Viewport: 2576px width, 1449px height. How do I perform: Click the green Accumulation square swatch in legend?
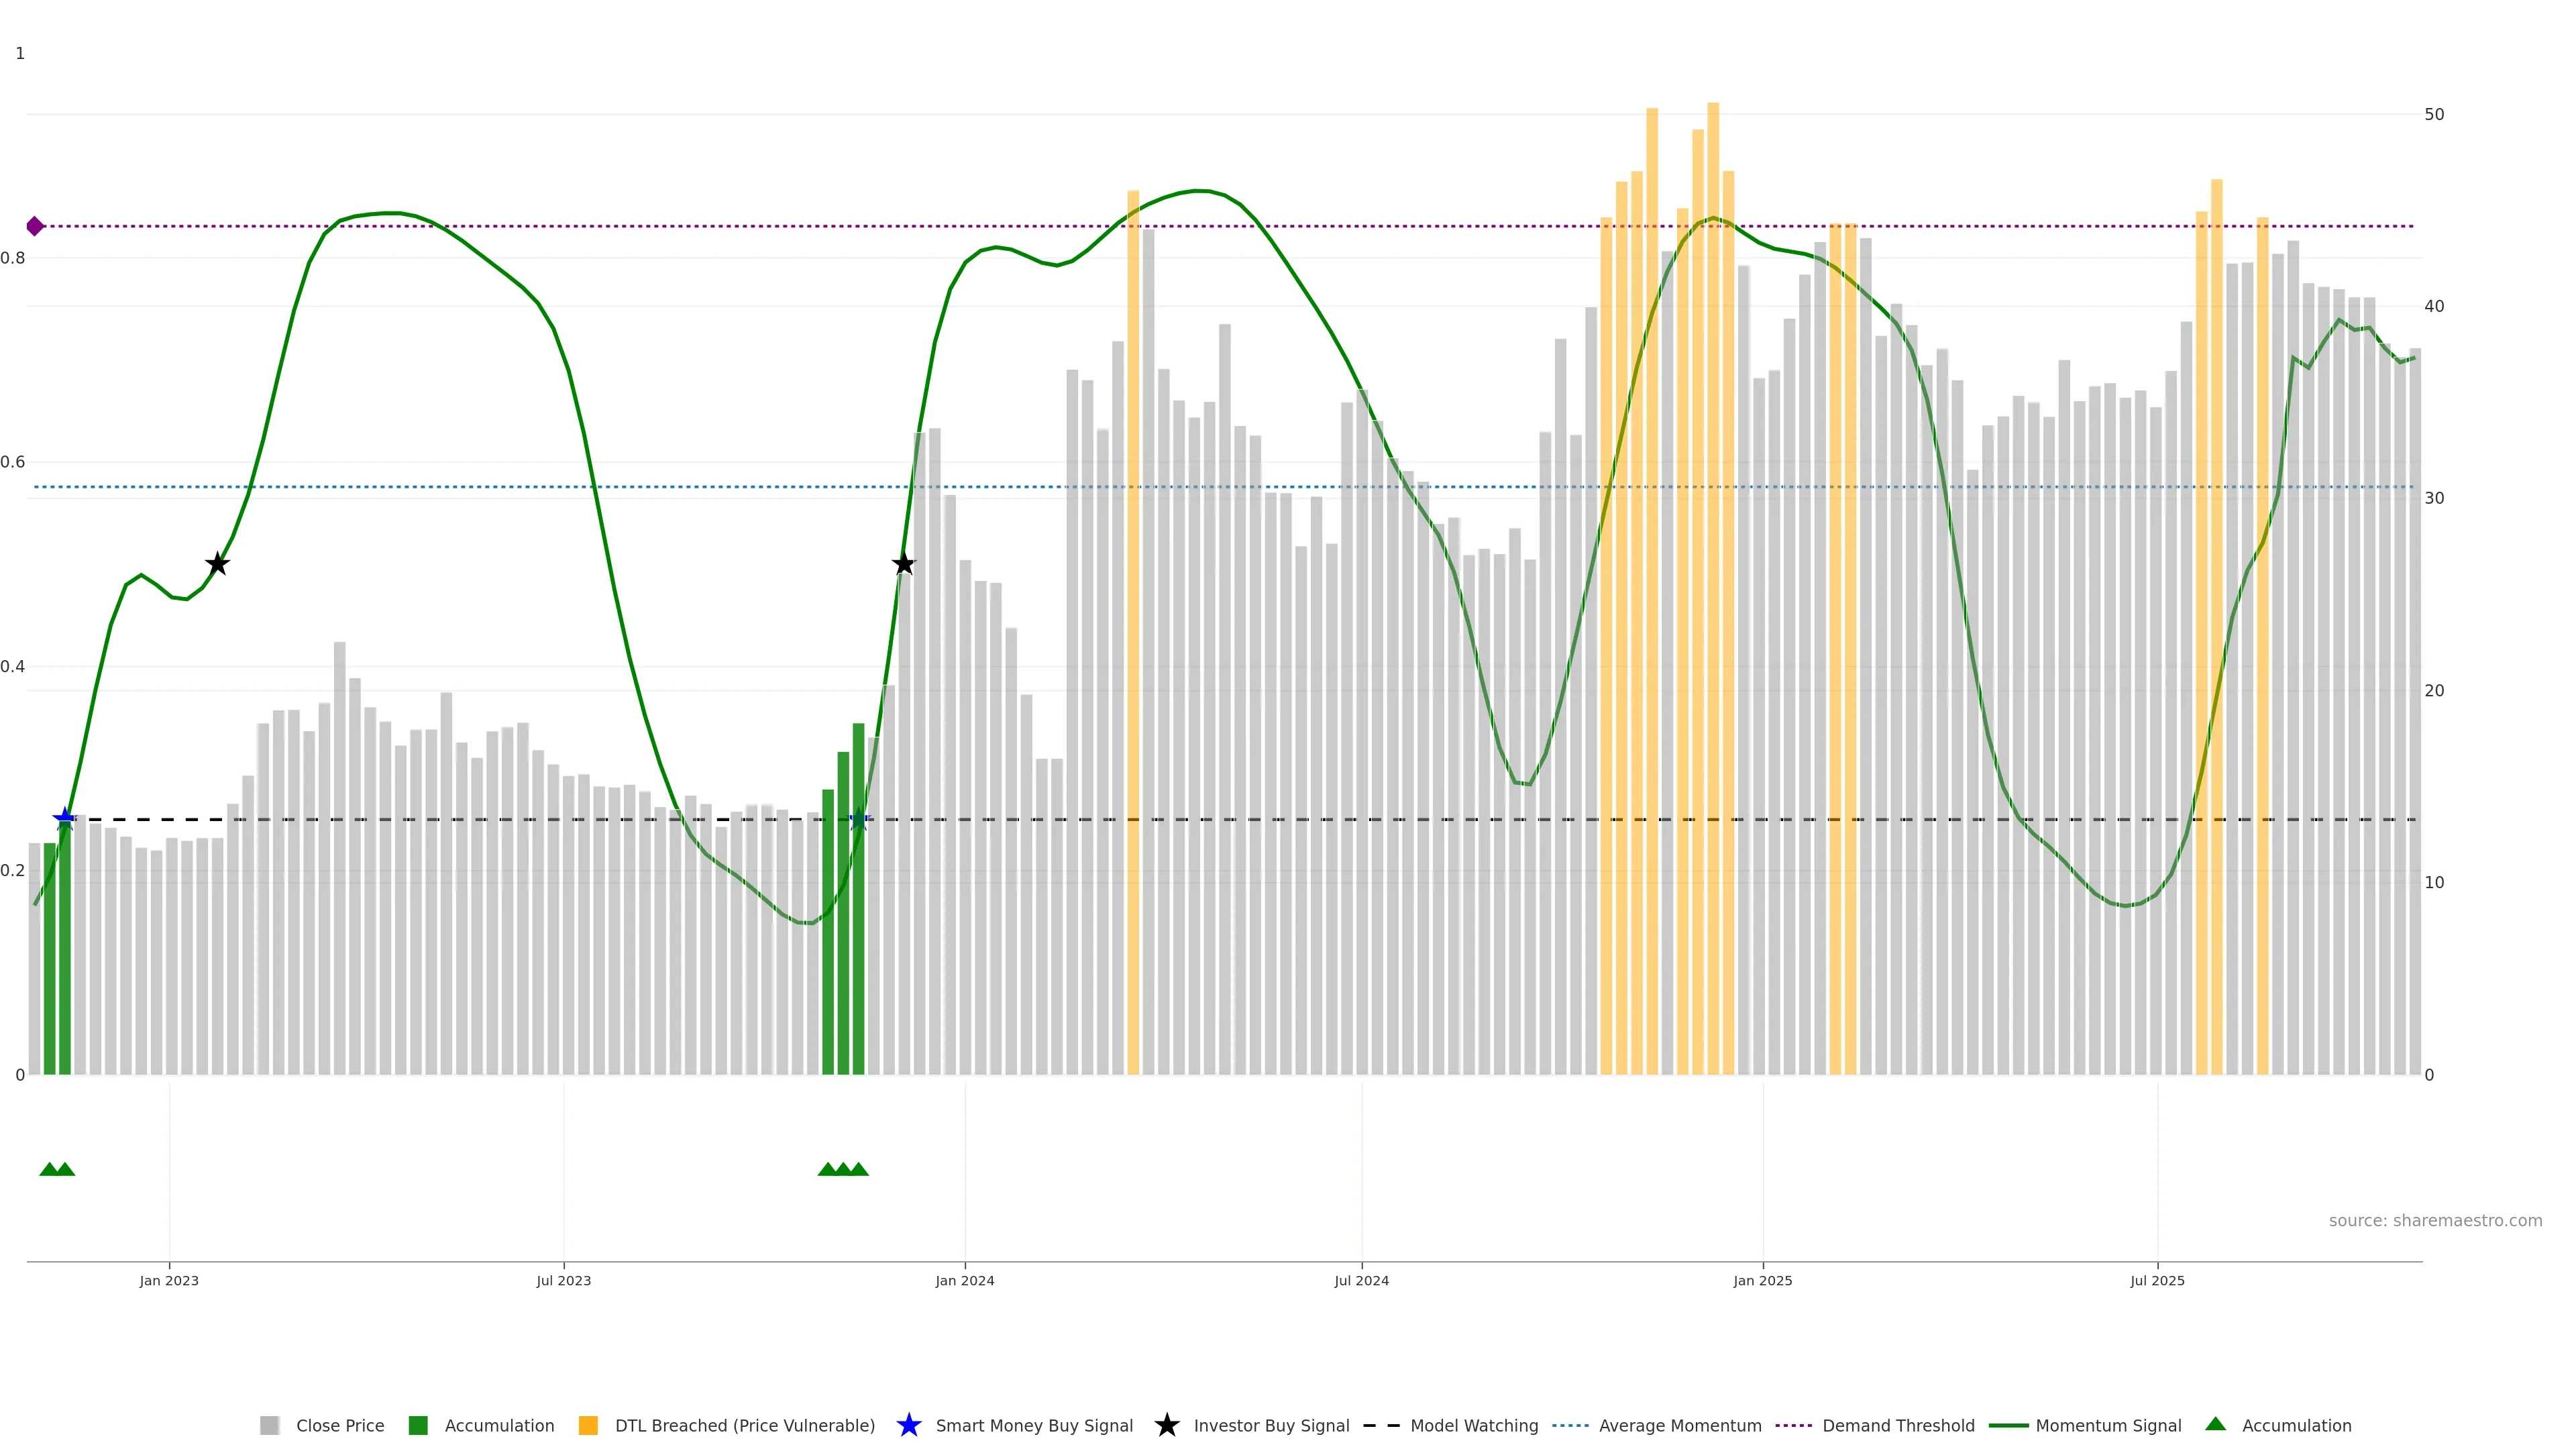click(x=418, y=1425)
